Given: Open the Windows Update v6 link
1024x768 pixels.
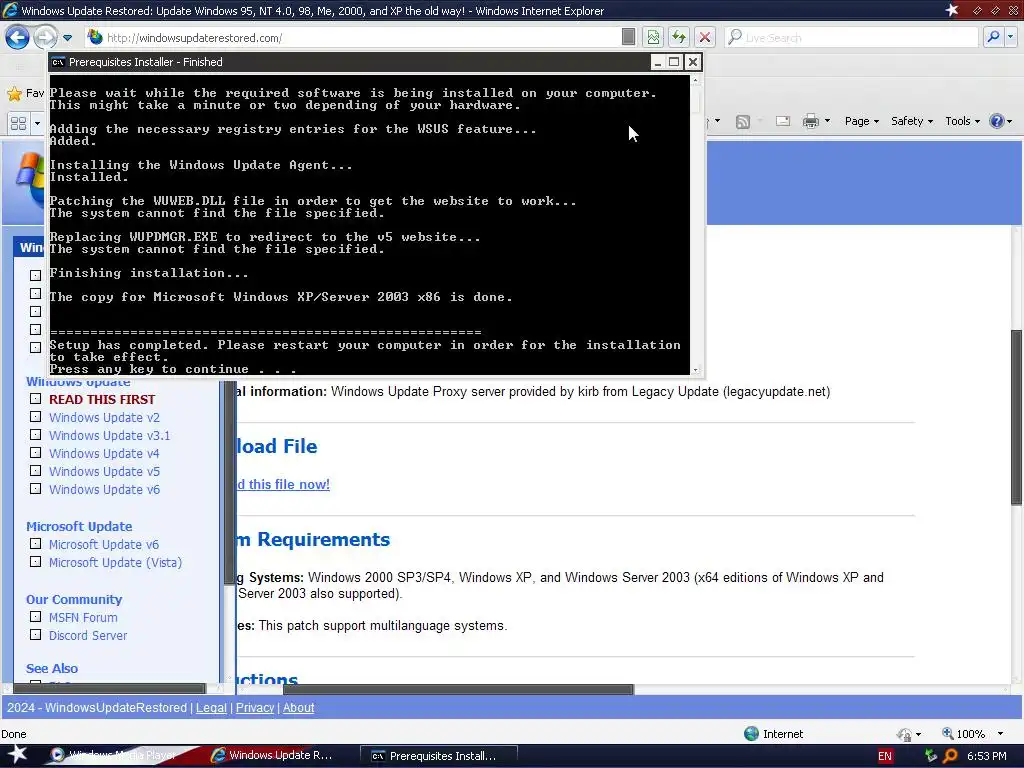Looking at the screenshot, I should 104,489.
